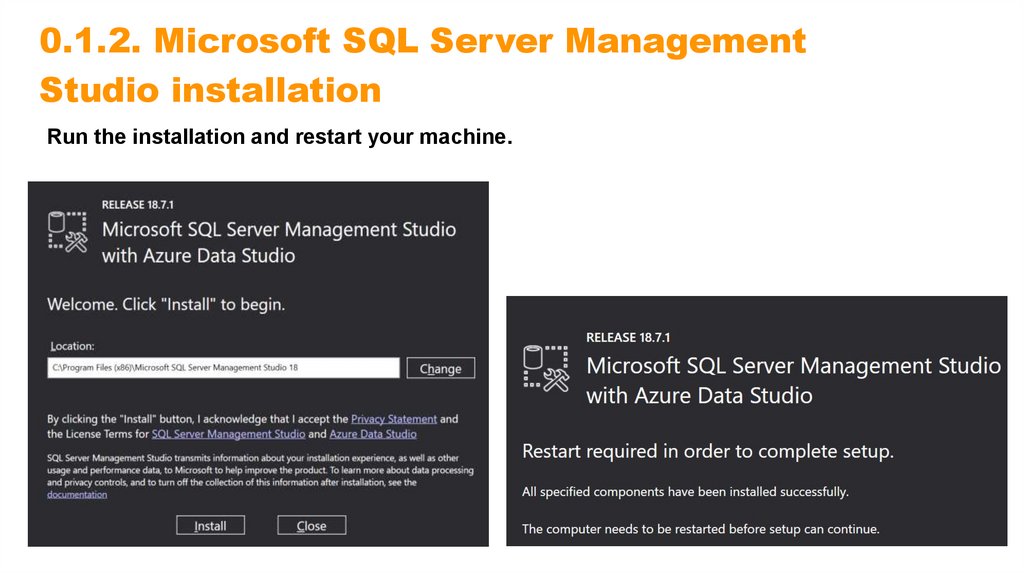Viewport: 1024px width, 574px height.
Task: Click the SSMS logo icon in the Restart required dialog
Action: click(x=546, y=369)
